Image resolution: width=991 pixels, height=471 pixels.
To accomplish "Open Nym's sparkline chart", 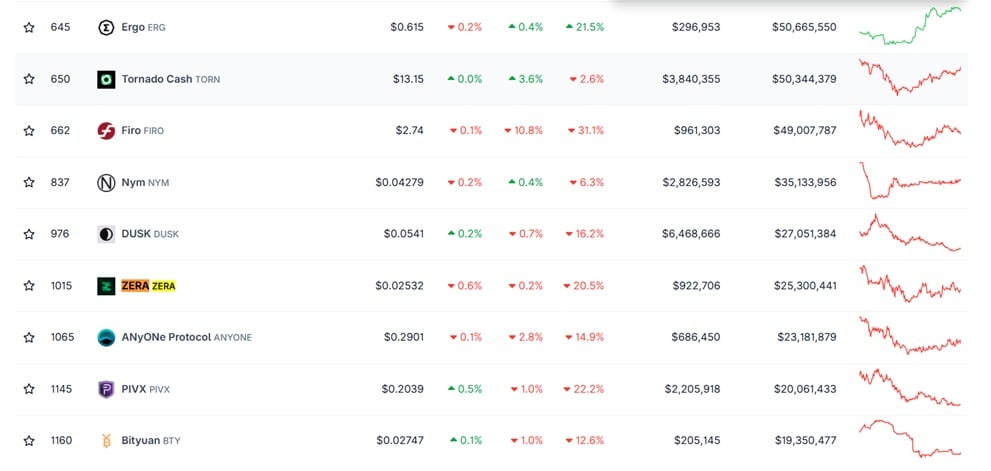I will (x=910, y=181).
